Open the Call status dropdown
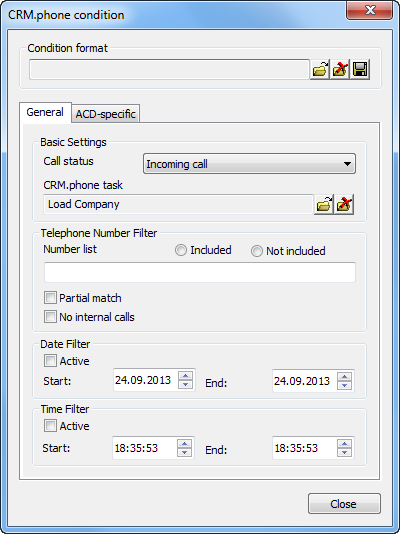This screenshot has width=400, height=534. [x=250, y=164]
